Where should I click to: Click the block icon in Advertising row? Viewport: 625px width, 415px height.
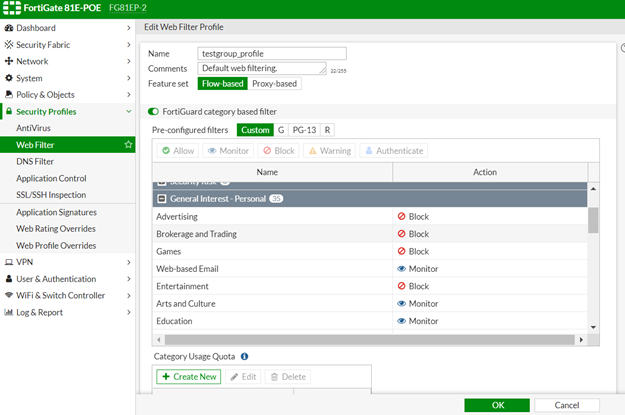401,216
